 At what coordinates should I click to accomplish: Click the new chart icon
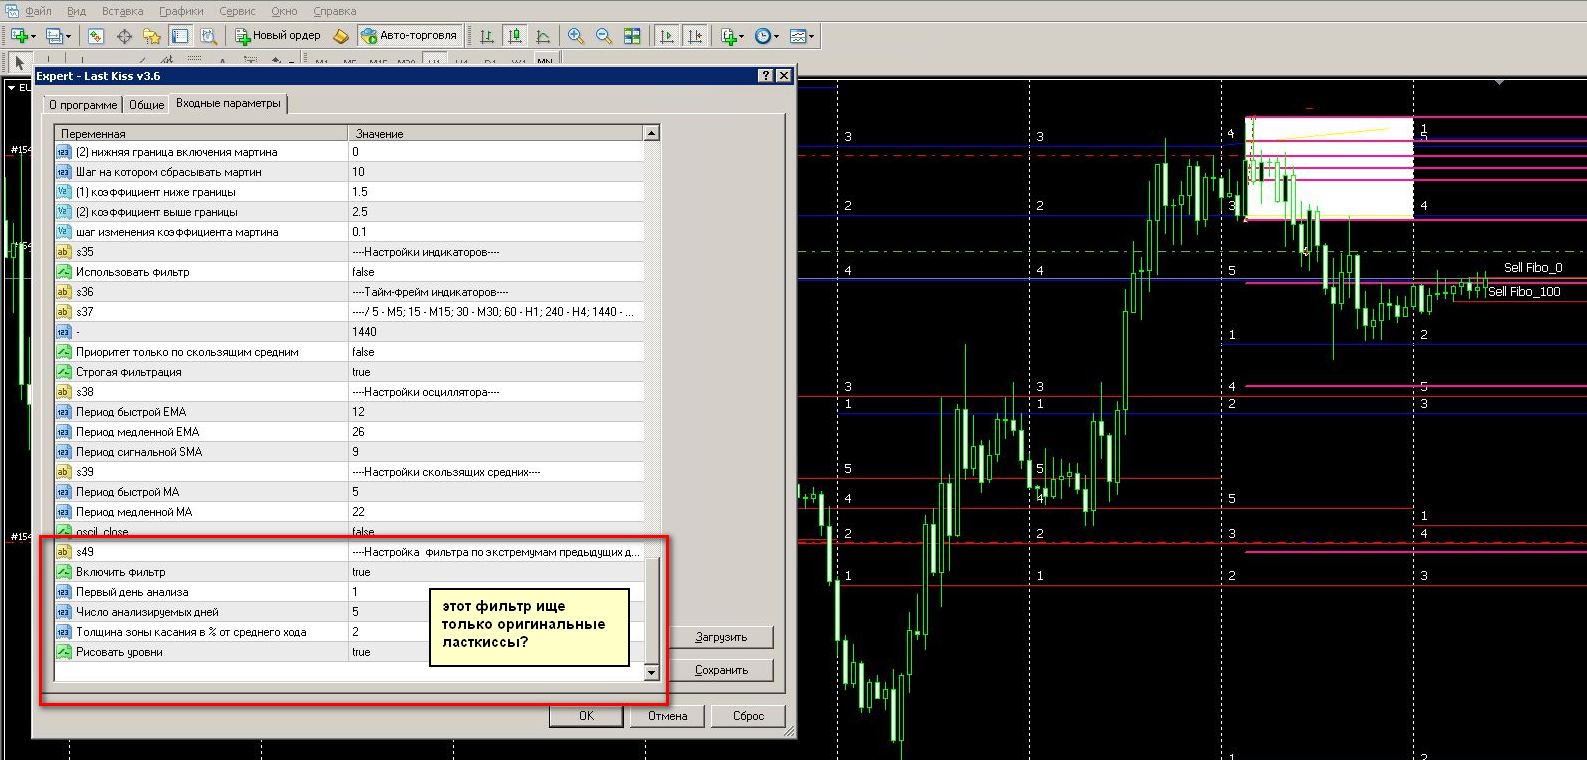[19, 36]
